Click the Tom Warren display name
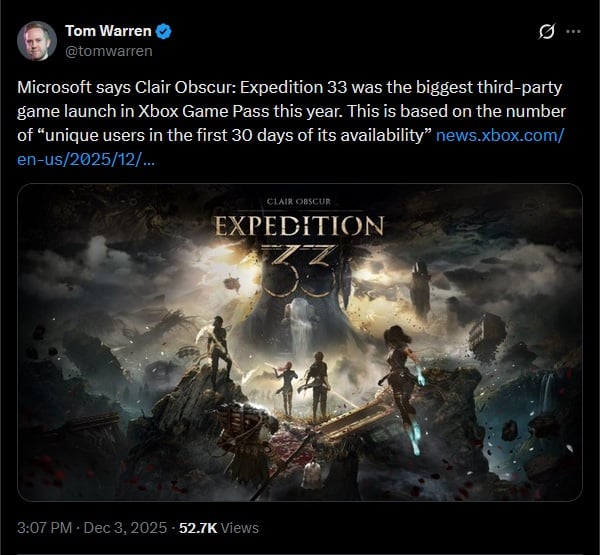 coord(106,31)
